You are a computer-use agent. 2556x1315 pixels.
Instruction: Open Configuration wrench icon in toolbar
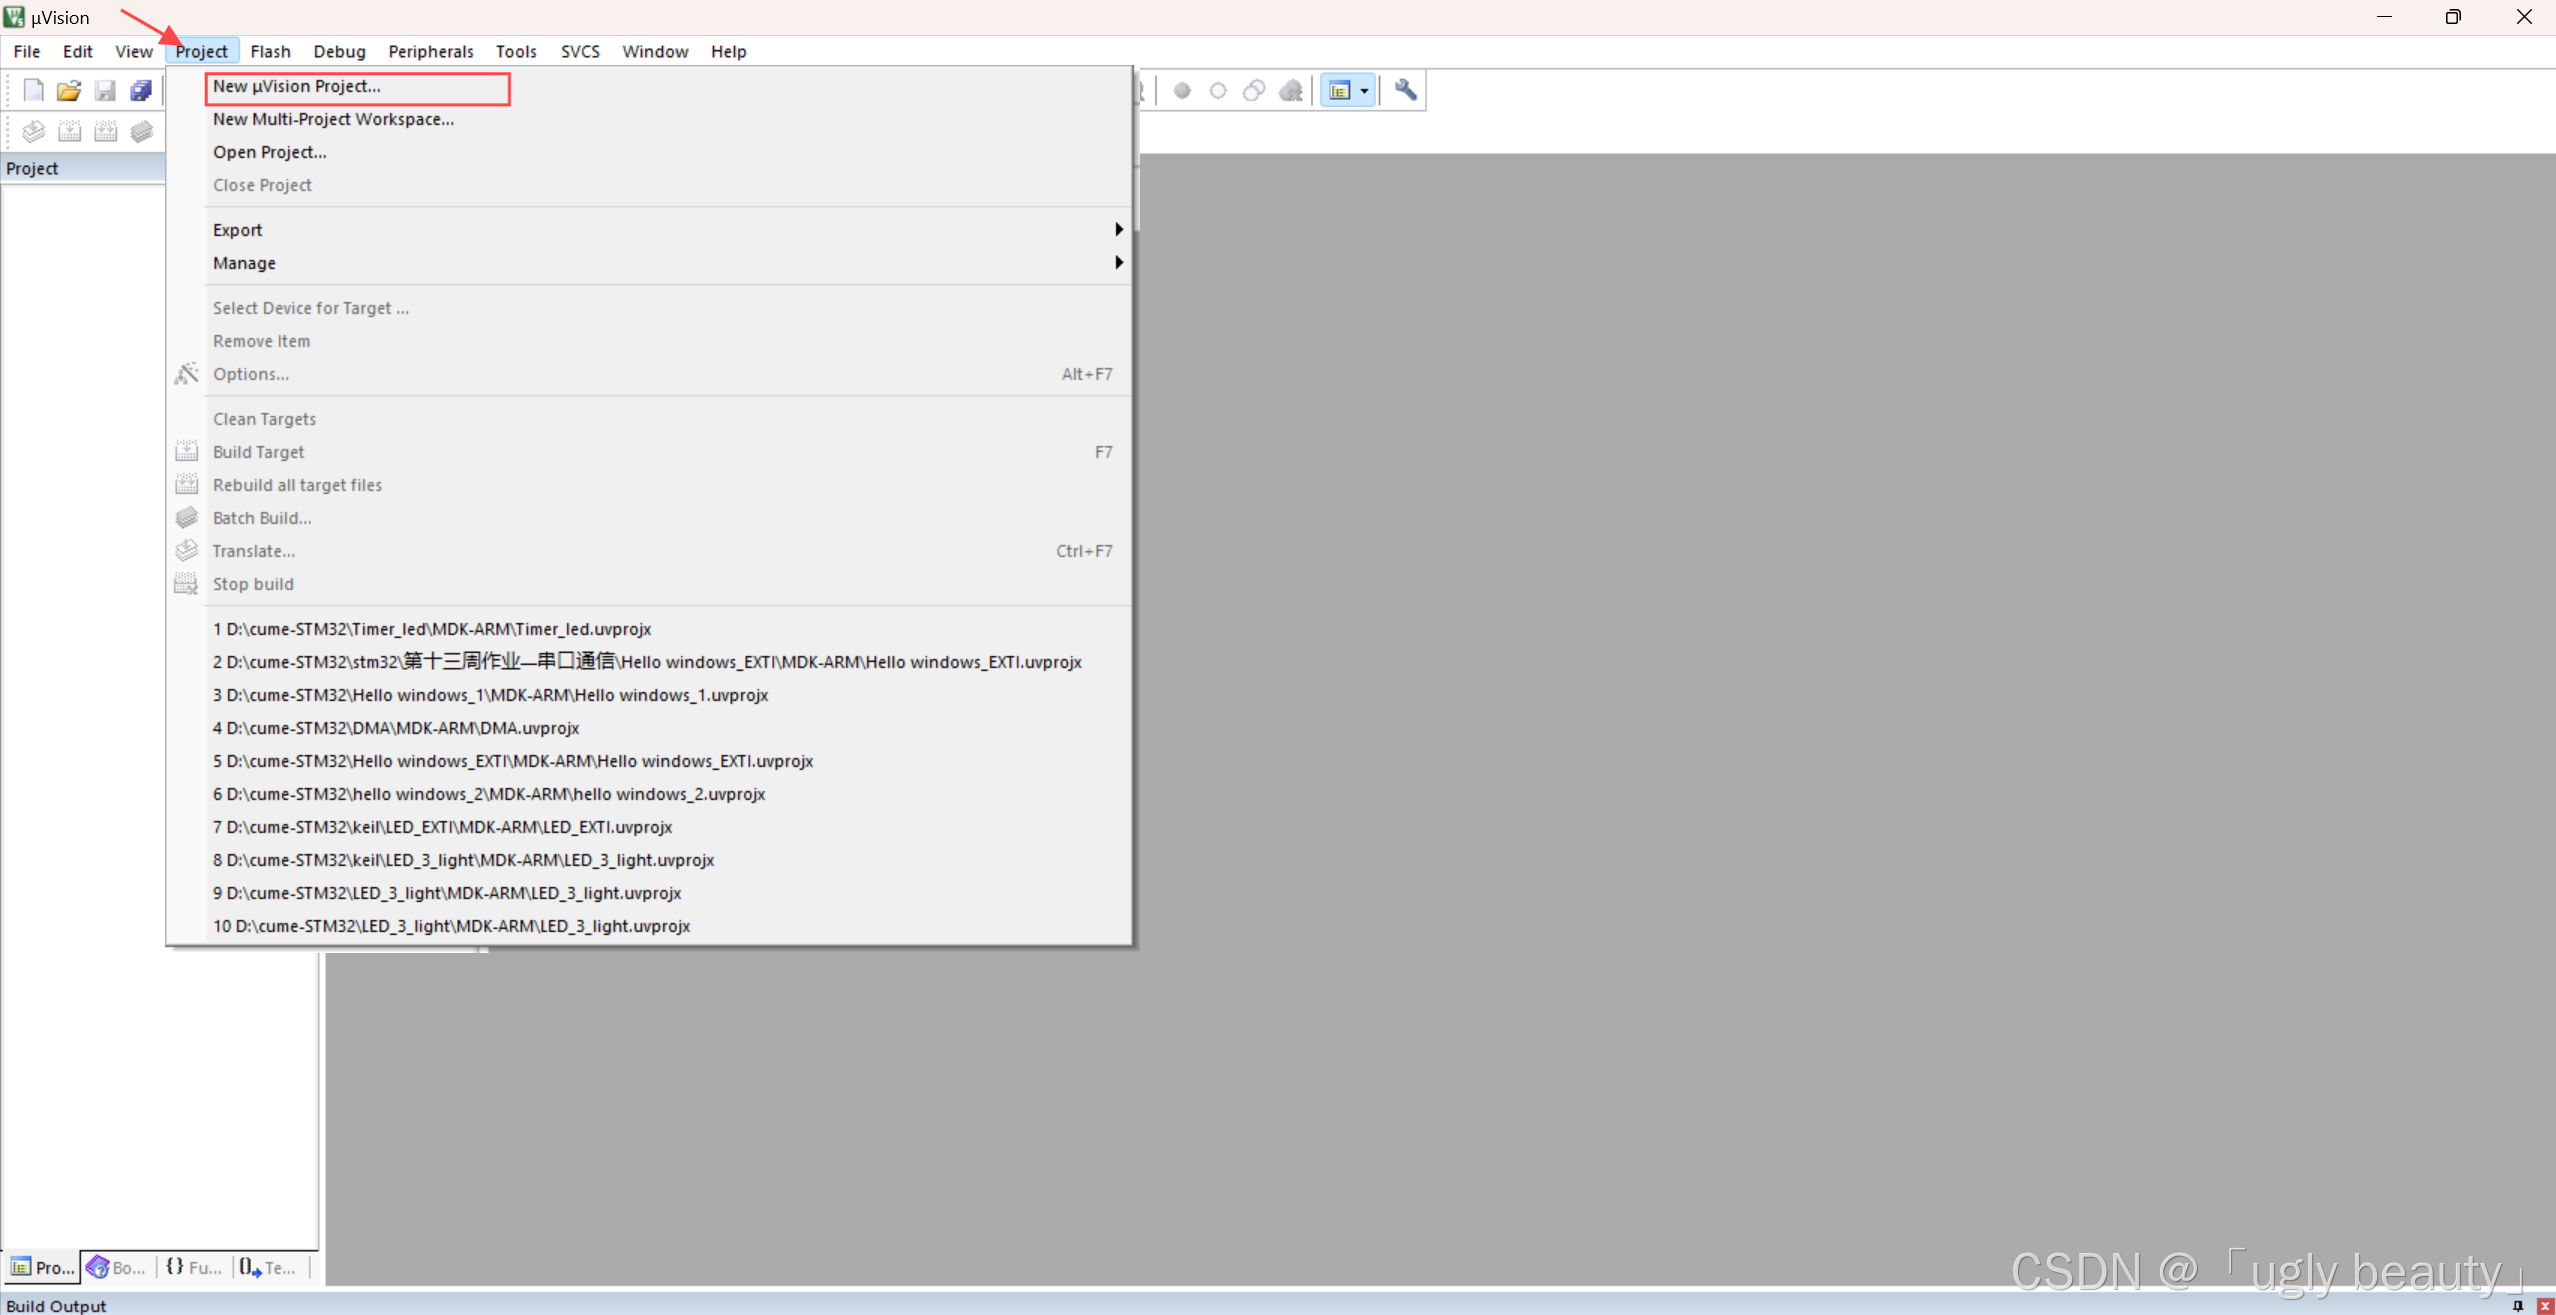(1405, 90)
